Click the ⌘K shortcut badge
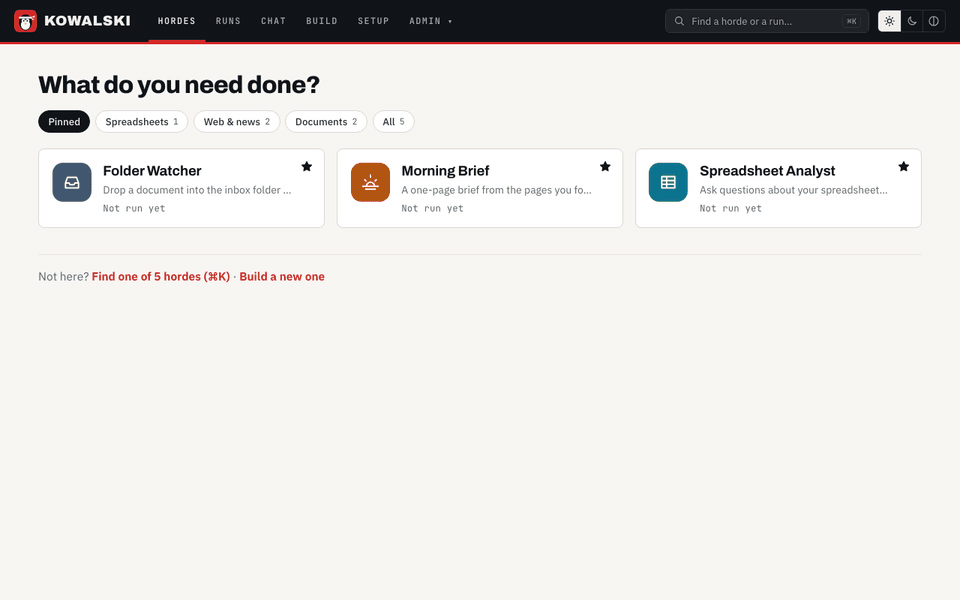The height and width of the screenshot is (600, 960). (x=851, y=21)
